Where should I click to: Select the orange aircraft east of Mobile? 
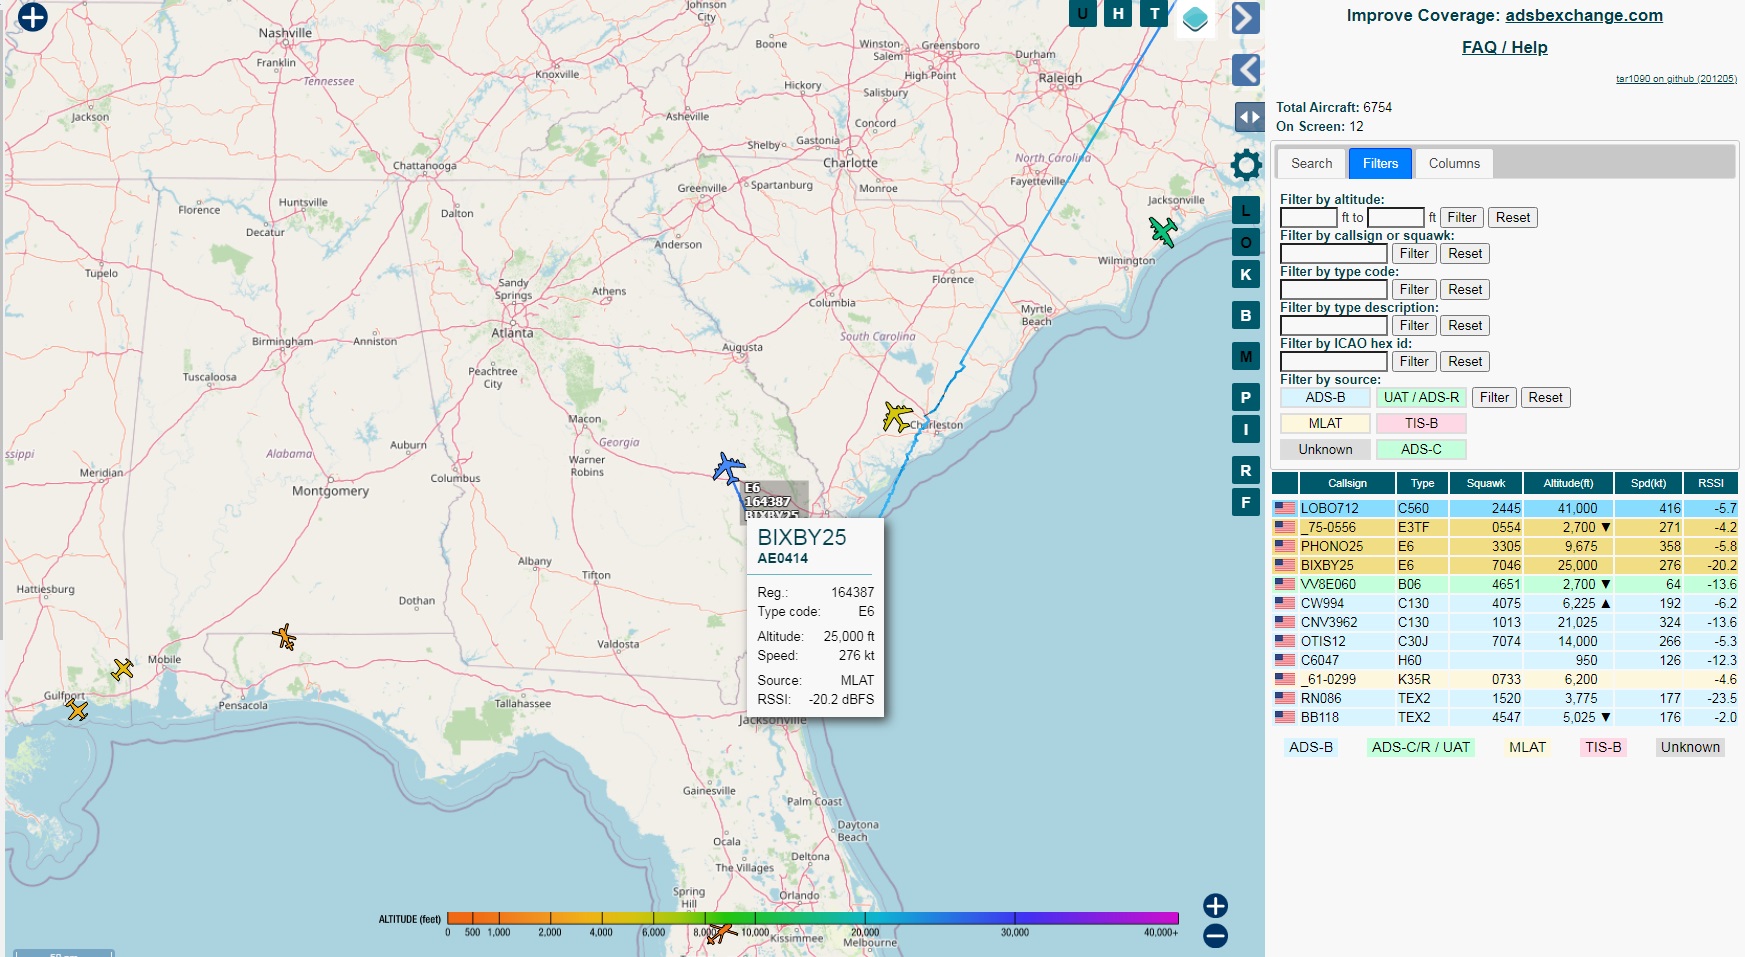tap(285, 637)
